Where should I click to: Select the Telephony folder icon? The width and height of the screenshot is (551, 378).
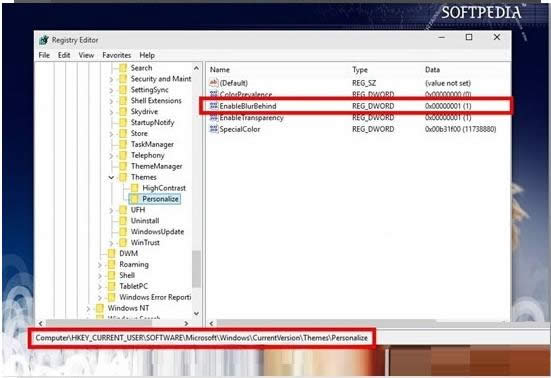click(x=123, y=155)
